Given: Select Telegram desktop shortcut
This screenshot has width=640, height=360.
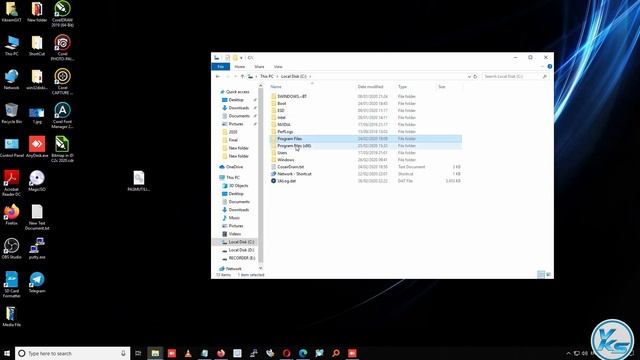Looking at the screenshot, I should click(x=37, y=282).
